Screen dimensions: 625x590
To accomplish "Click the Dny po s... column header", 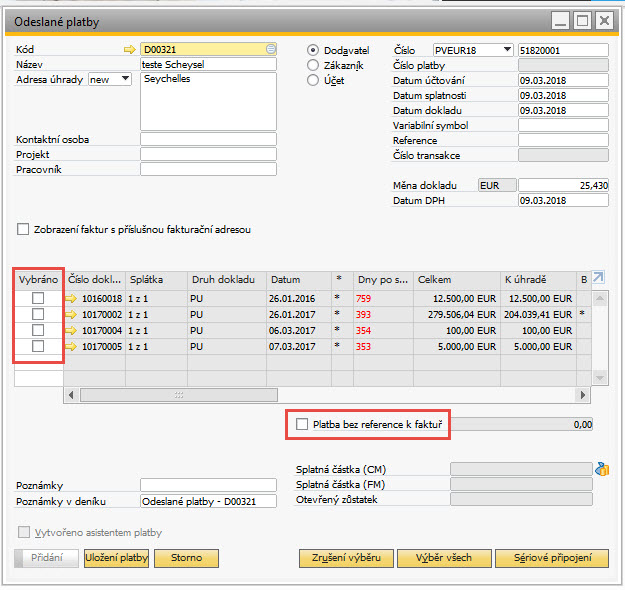I will click(383, 279).
